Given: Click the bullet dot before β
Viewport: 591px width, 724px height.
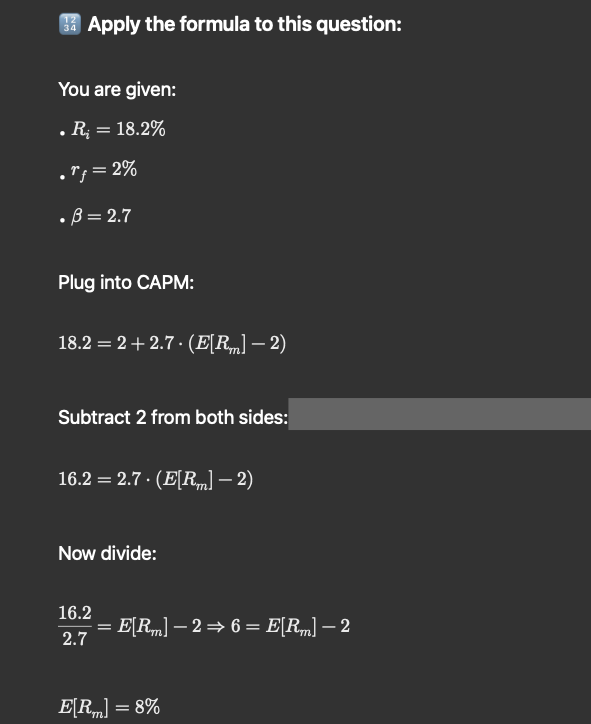Looking at the screenshot, I should [62, 220].
